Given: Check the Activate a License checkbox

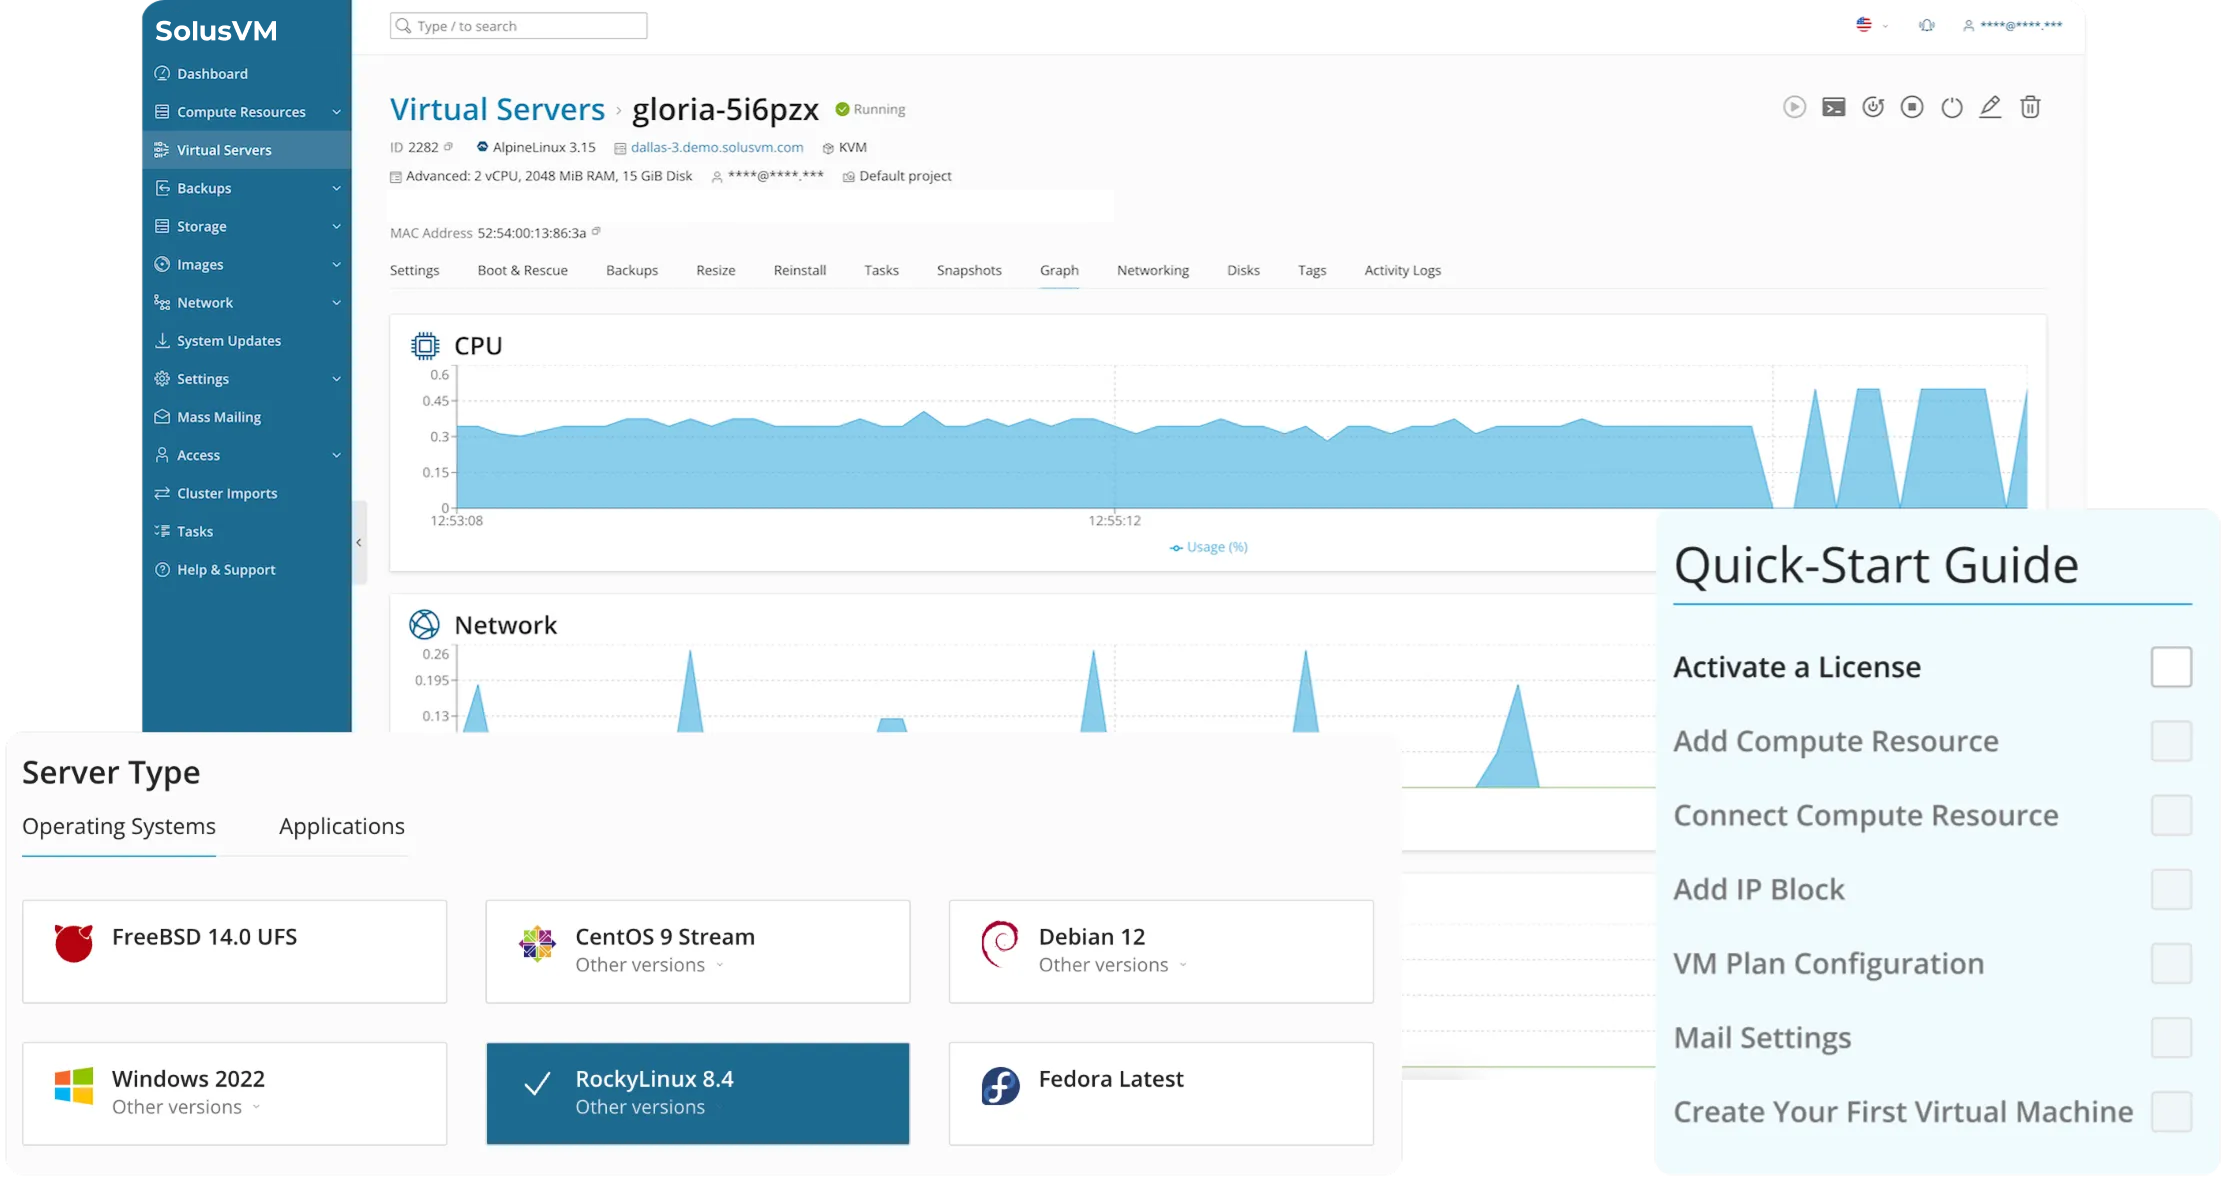Looking at the screenshot, I should click(2172, 667).
